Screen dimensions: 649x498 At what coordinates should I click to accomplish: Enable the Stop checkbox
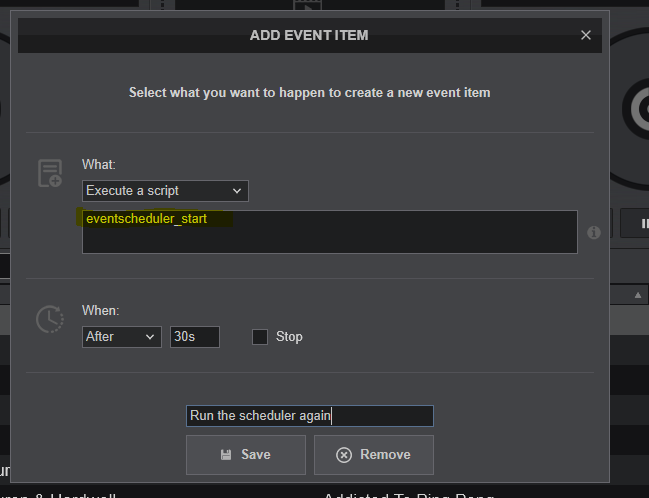260,337
